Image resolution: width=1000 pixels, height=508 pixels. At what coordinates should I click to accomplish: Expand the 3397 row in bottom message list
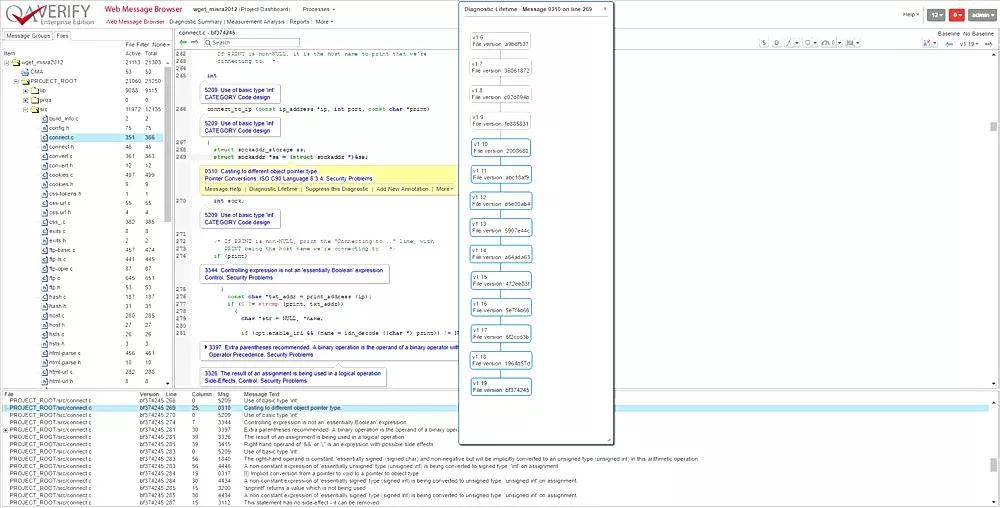click(x=6, y=430)
